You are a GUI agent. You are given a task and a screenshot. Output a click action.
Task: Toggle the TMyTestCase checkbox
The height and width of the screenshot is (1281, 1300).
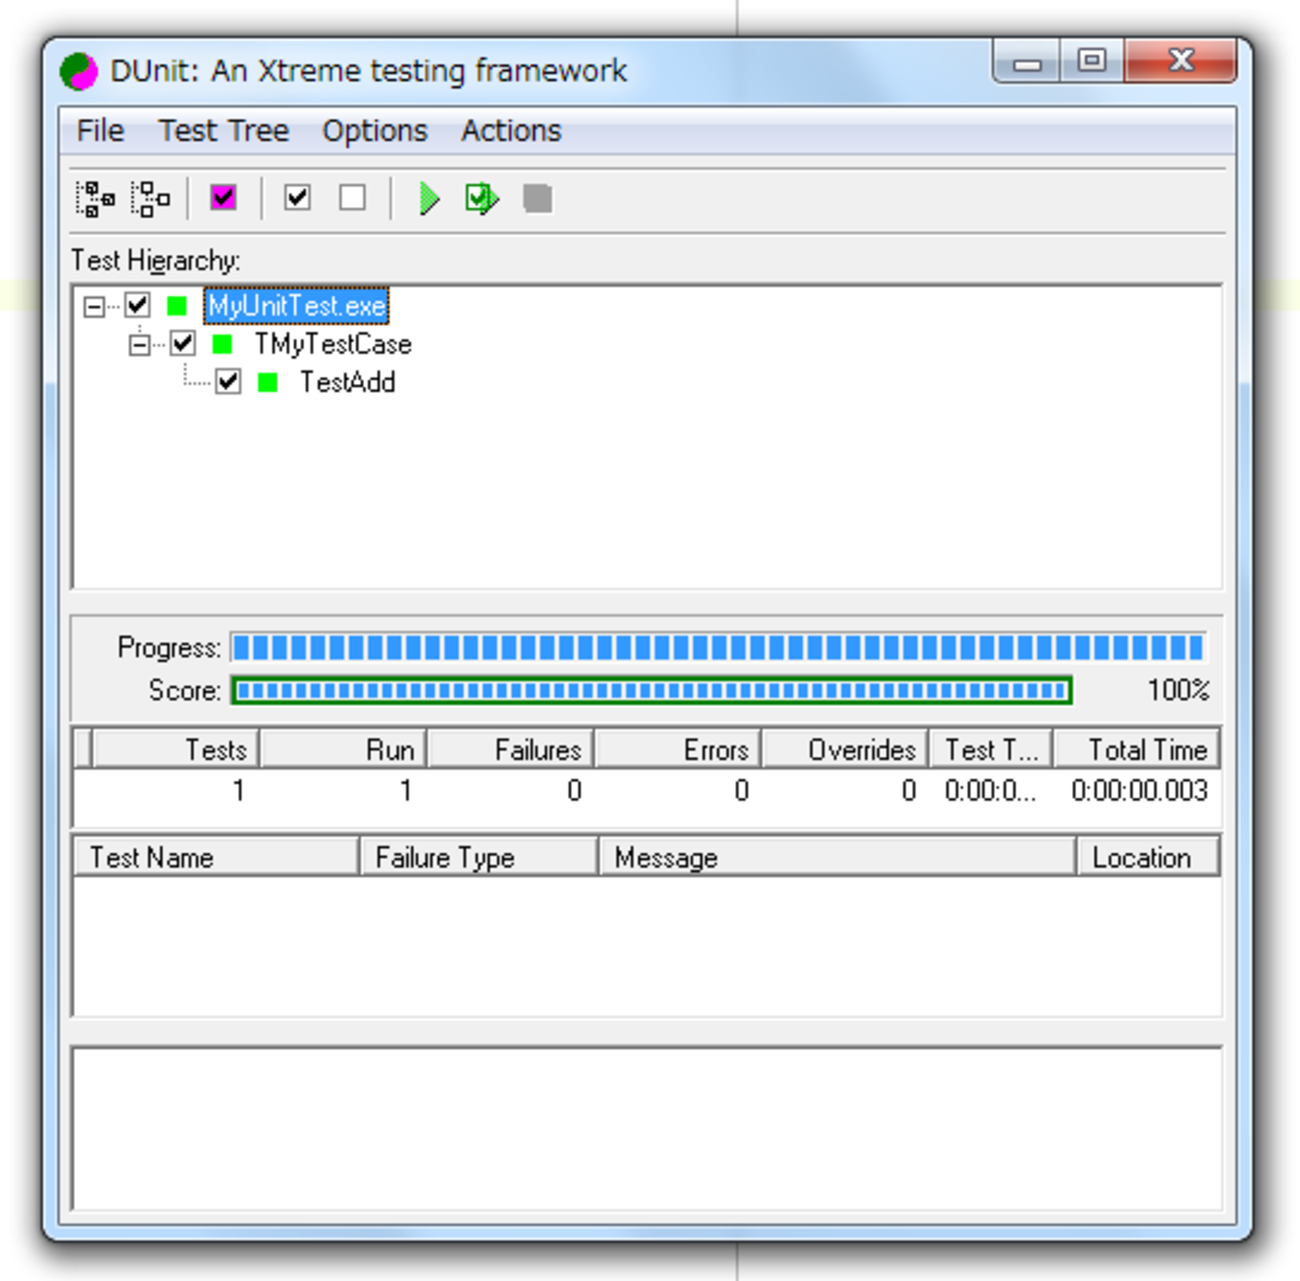click(x=183, y=344)
